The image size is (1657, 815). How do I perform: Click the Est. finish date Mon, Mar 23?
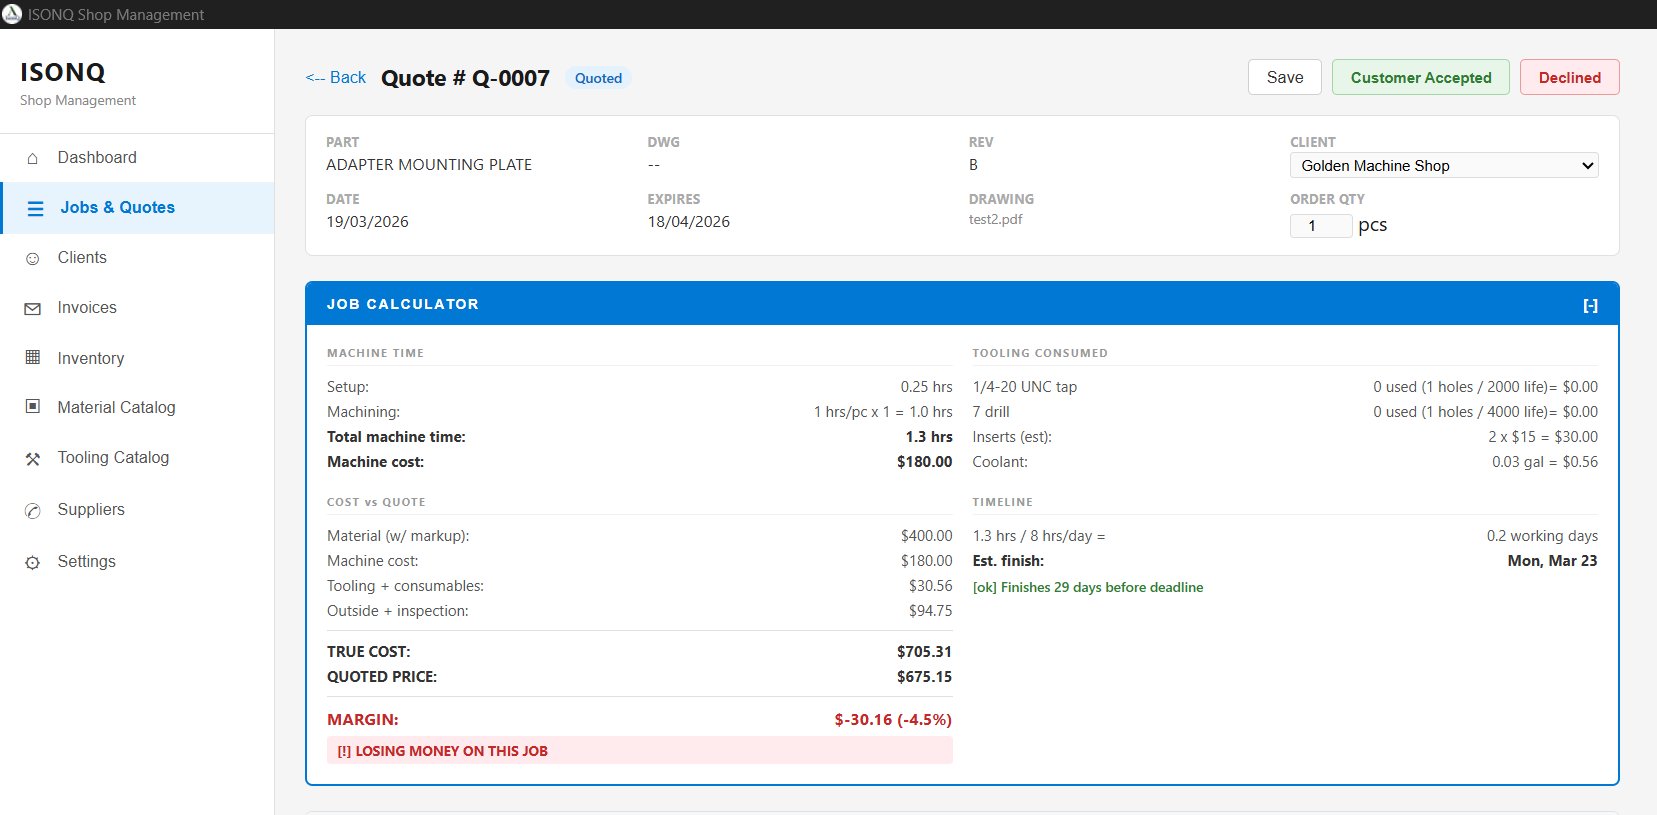pyautogui.click(x=1552, y=561)
